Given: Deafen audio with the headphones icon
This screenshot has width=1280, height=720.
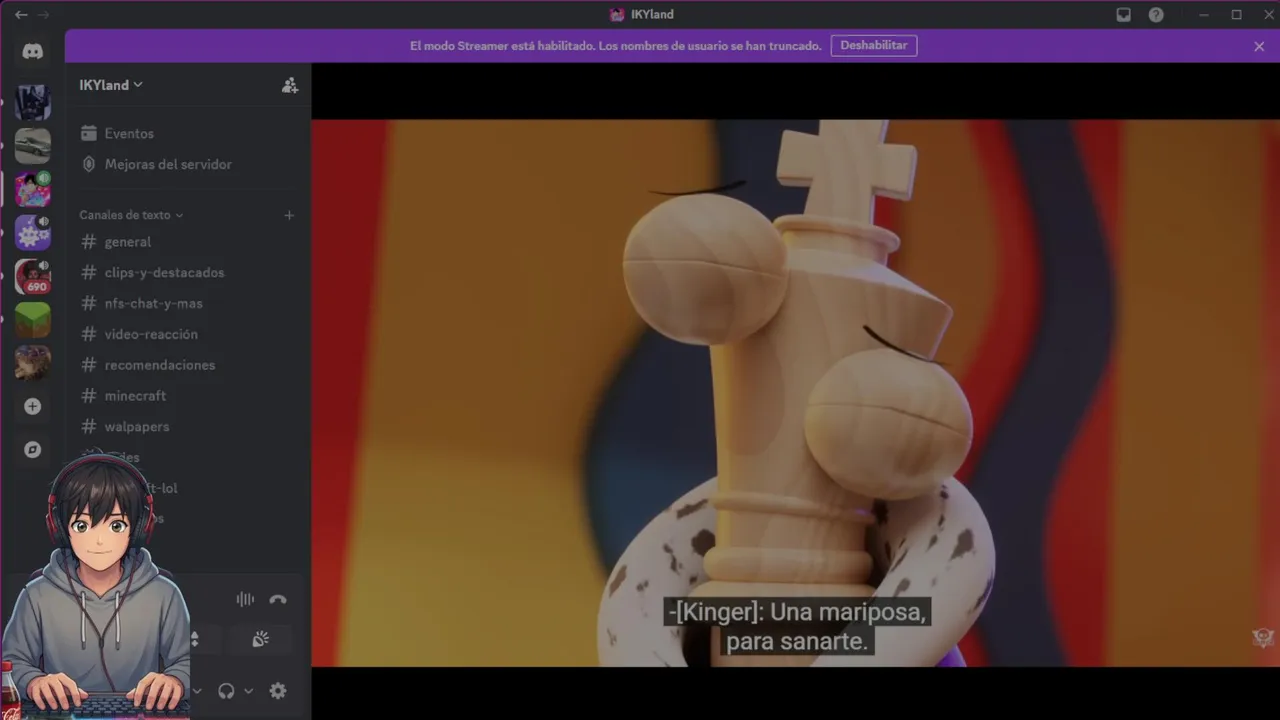Looking at the screenshot, I should [x=226, y=691].
